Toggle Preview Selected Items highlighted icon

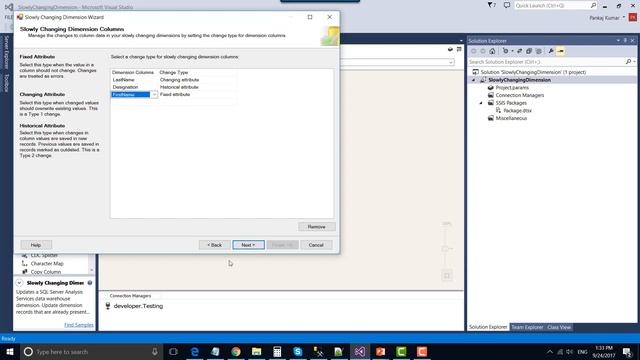560,51
